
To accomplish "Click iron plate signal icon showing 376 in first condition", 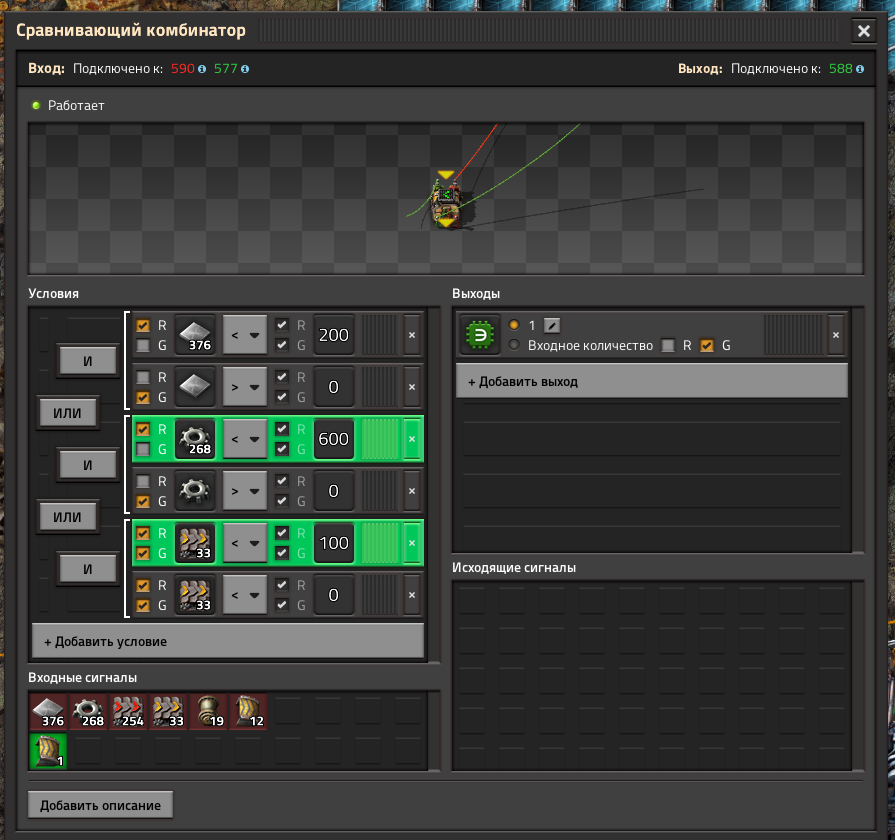I will pos(195,335).
